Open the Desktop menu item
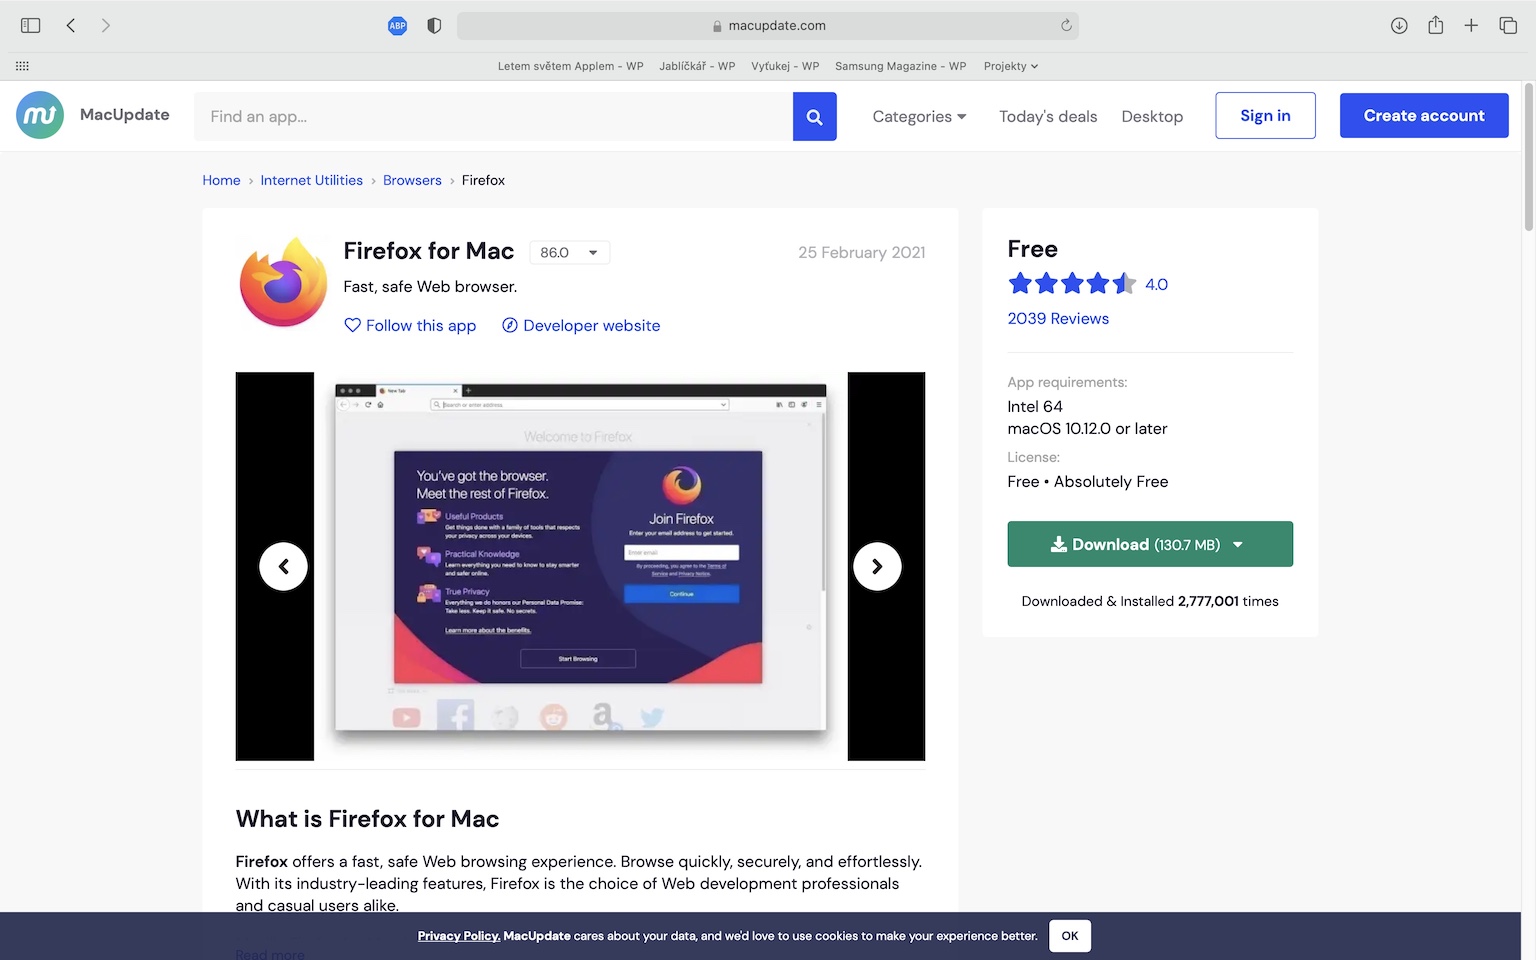This screenshot has width=1536, height=960. pyautogui.click(x=1152, y=116)
